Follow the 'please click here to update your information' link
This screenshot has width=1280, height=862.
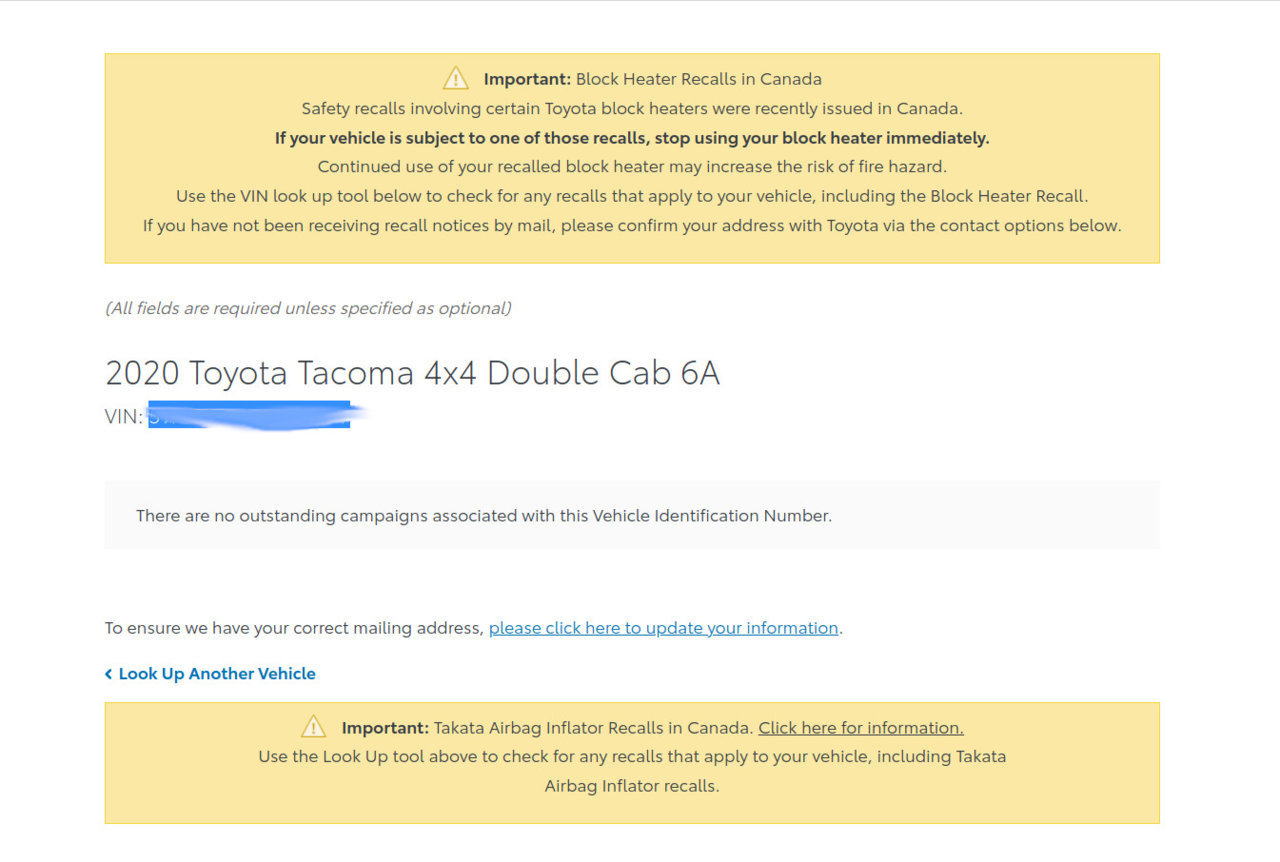(663, 628)
